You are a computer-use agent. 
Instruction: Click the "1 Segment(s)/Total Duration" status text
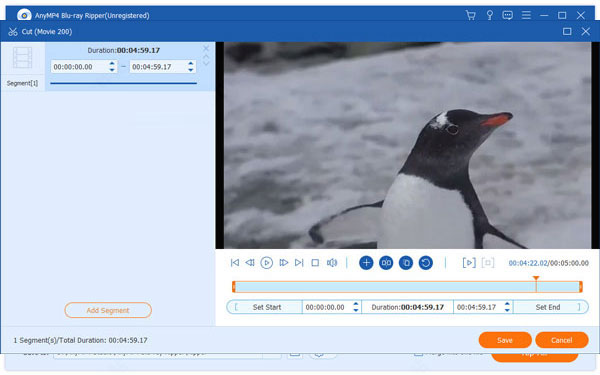coord(80,340)
